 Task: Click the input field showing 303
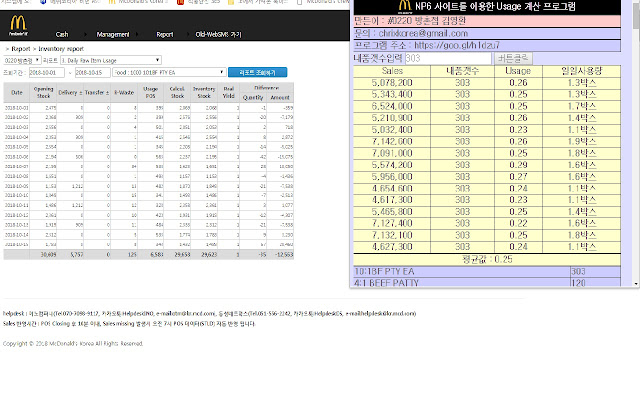point(448,58)
